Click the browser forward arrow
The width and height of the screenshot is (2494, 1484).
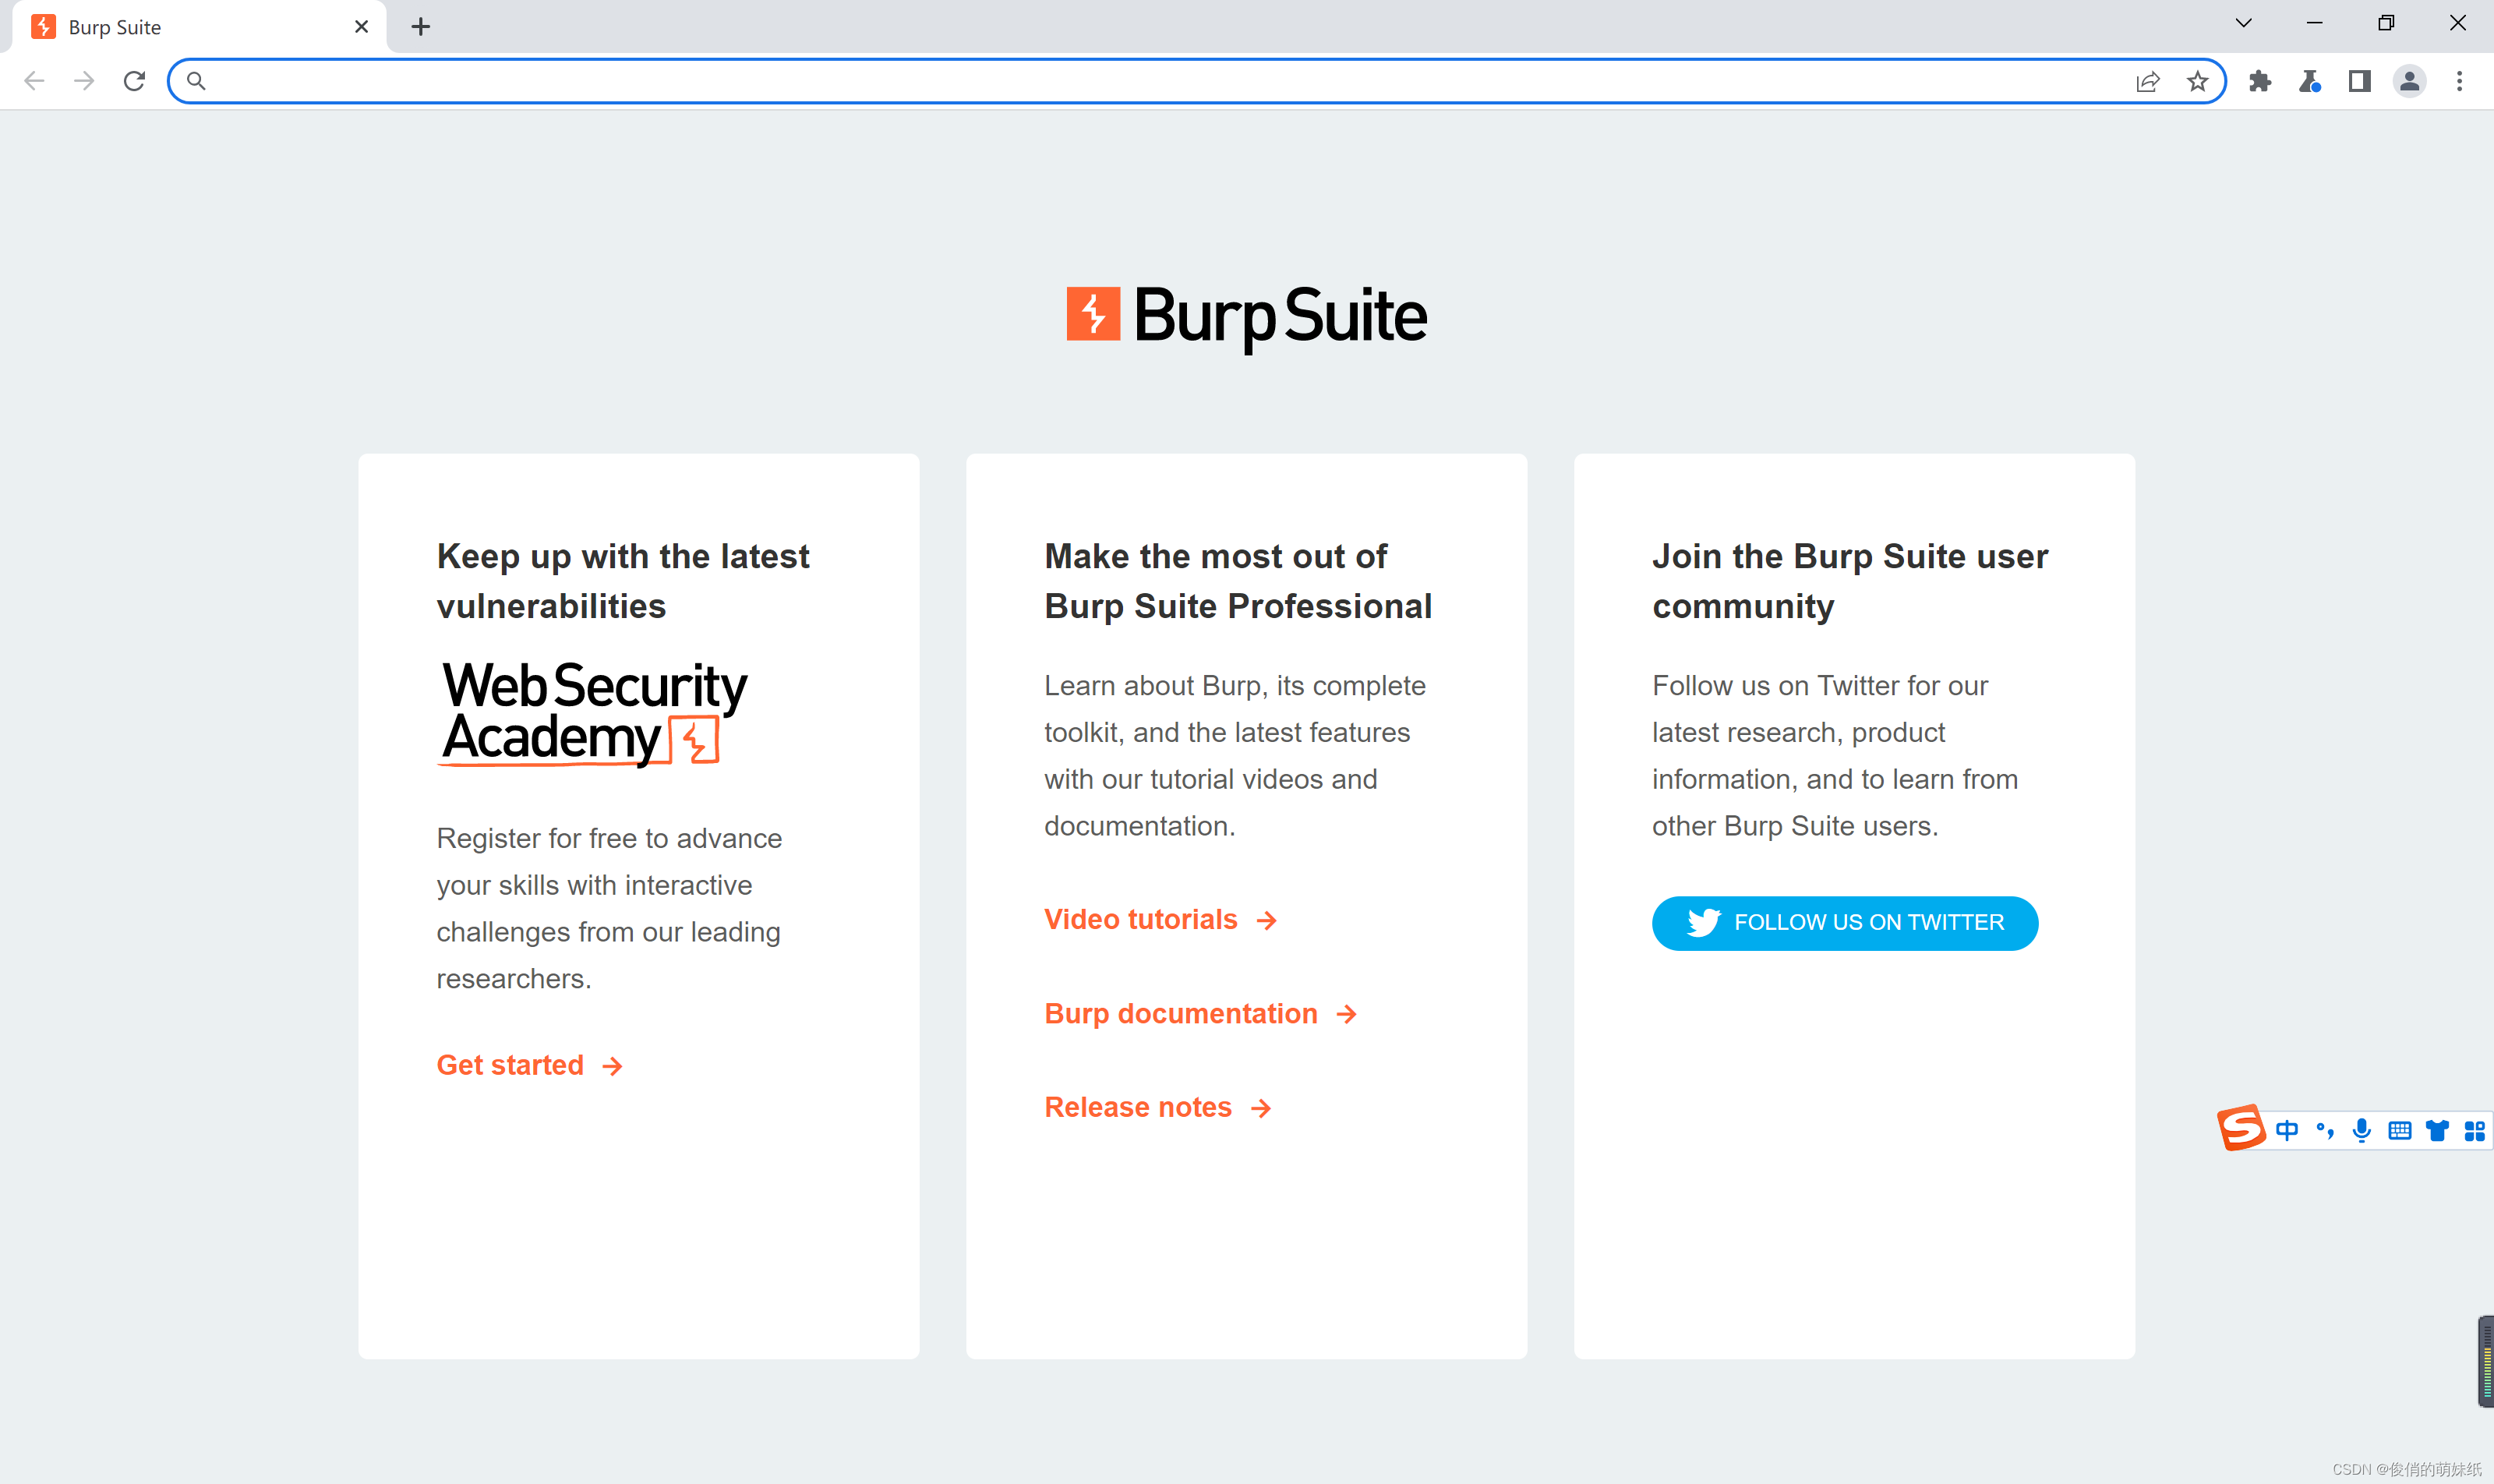[x=84, y=81]
